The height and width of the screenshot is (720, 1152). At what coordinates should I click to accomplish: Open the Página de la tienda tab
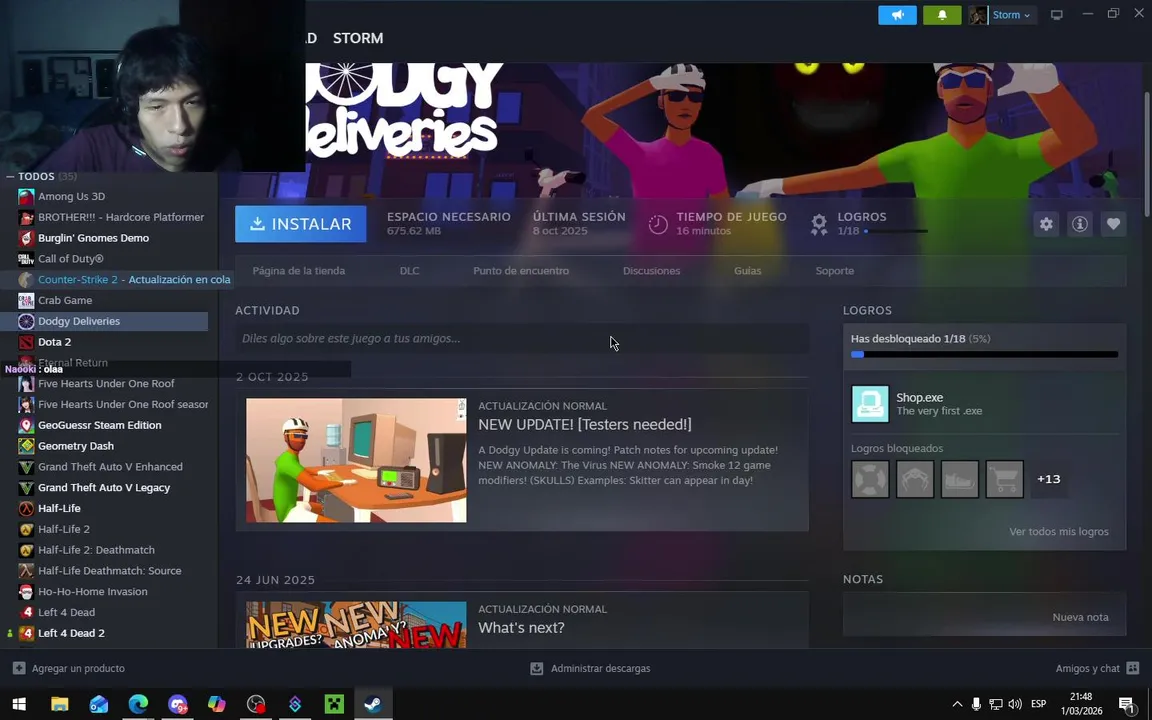[x=298, y=271]
